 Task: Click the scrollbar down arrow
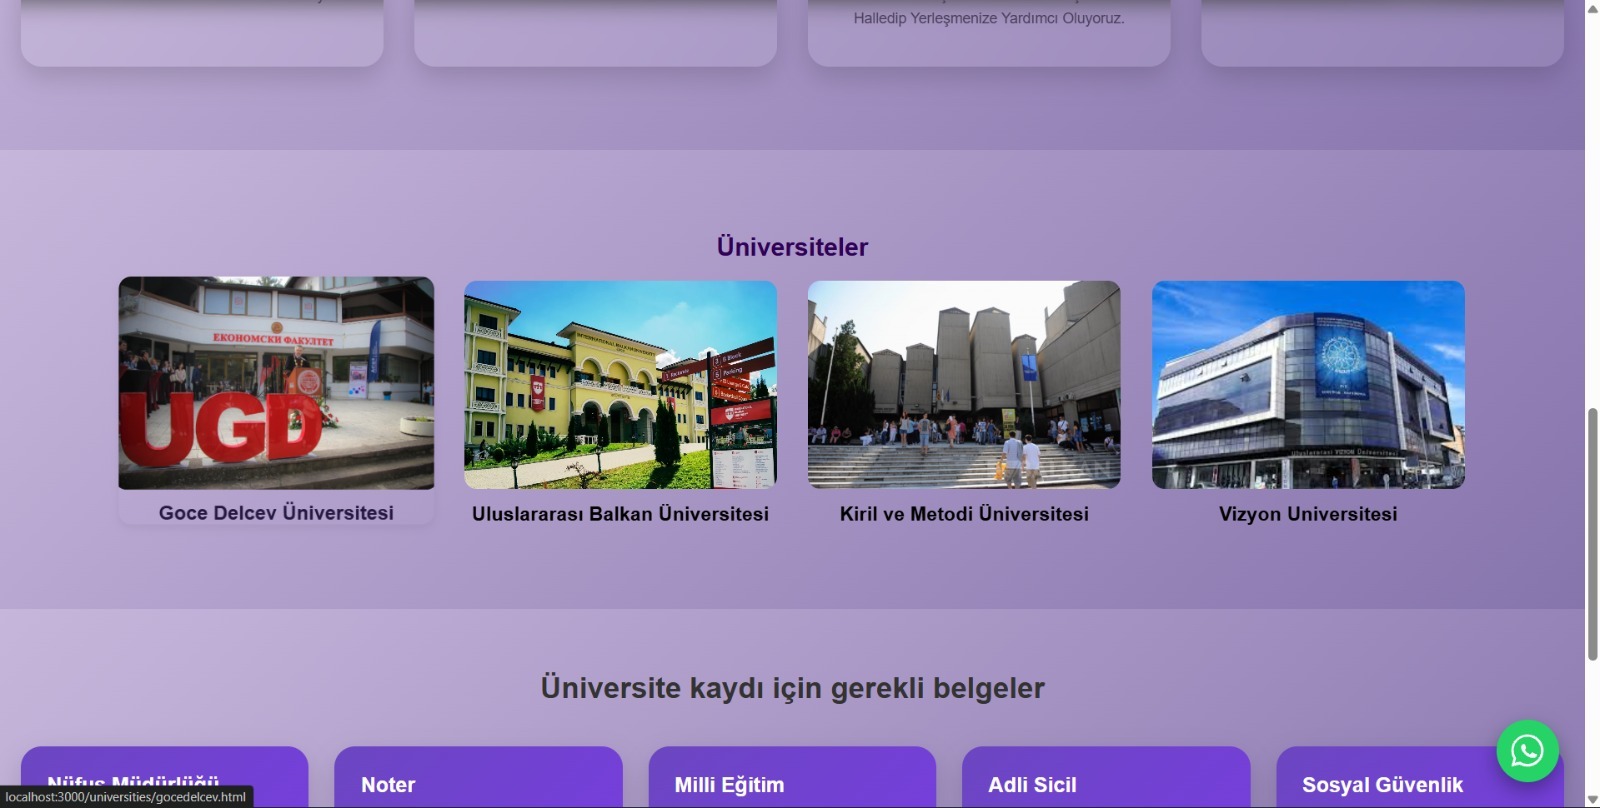click(1592, 799)
